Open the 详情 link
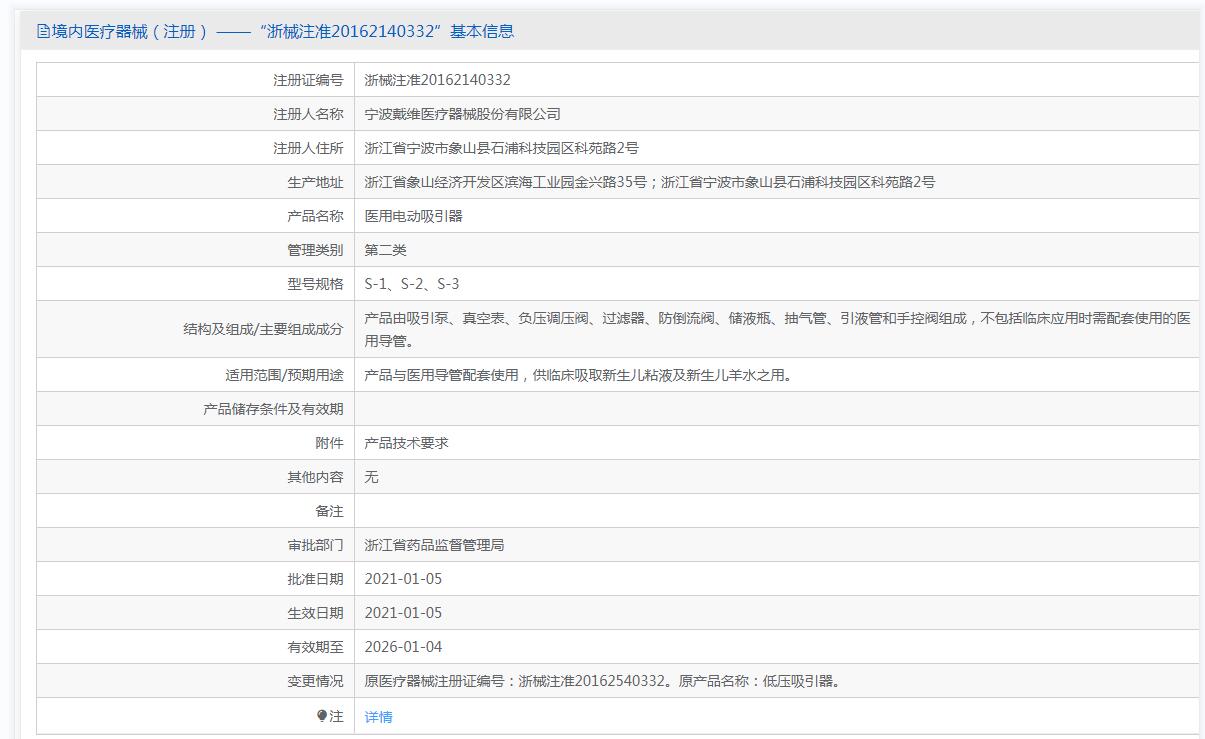Image resolution: width=1205 pixels, height=739 pixels. [379, 717]
